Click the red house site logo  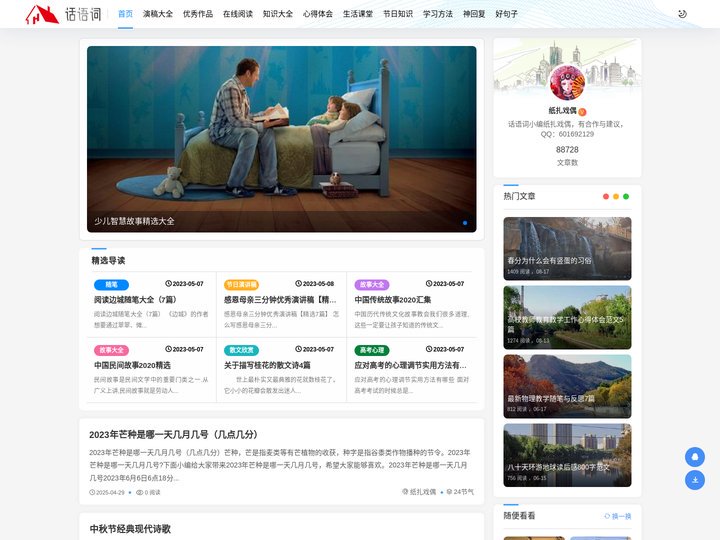point(42,14)
